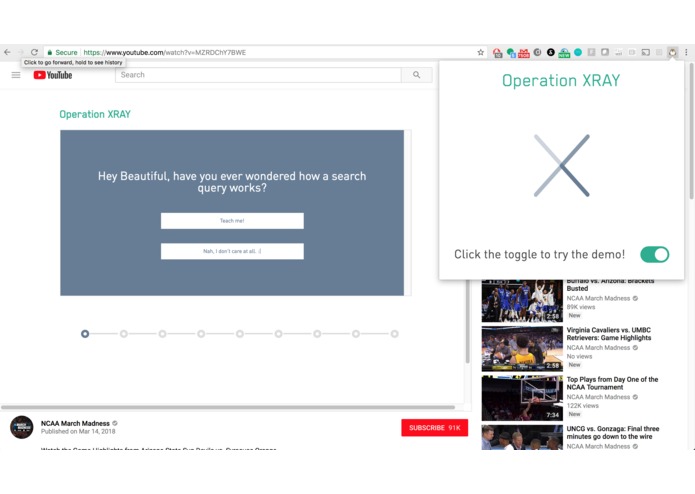The height and width of the screenshot is (494, 695).
Task: Turn off the Operation XRAY demo toggle
Action: click(x=655, y=254)
